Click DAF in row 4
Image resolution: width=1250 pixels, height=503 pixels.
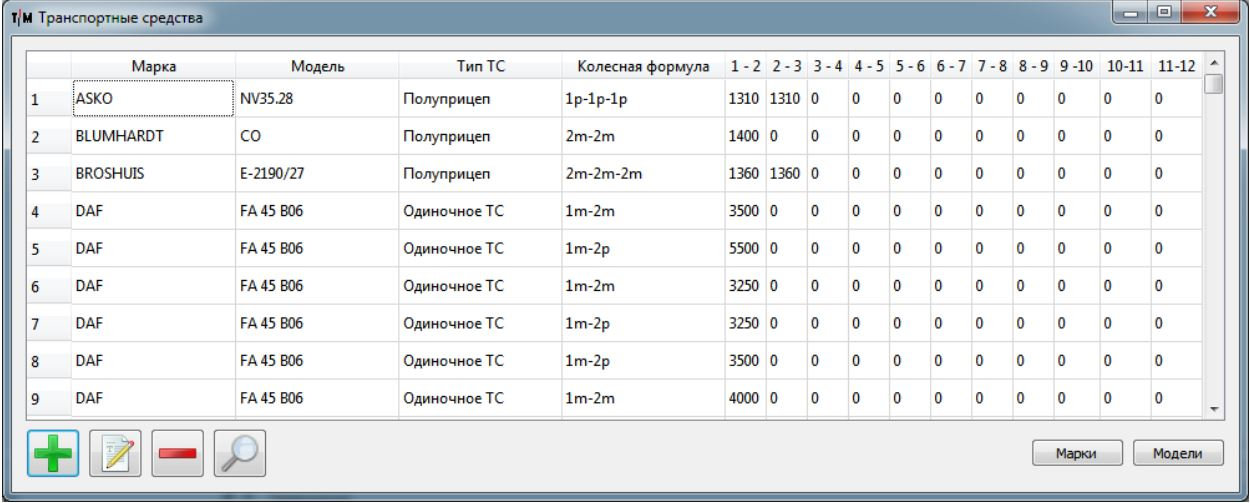(153, 211)
